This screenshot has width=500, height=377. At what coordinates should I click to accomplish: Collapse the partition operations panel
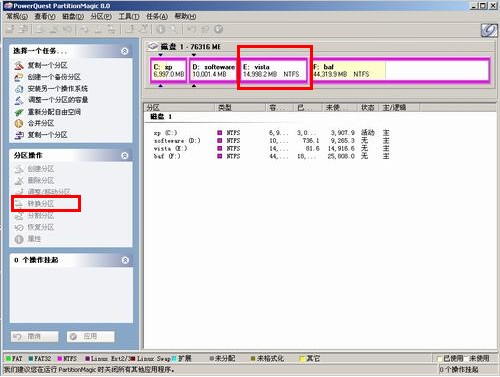[125, 156]
